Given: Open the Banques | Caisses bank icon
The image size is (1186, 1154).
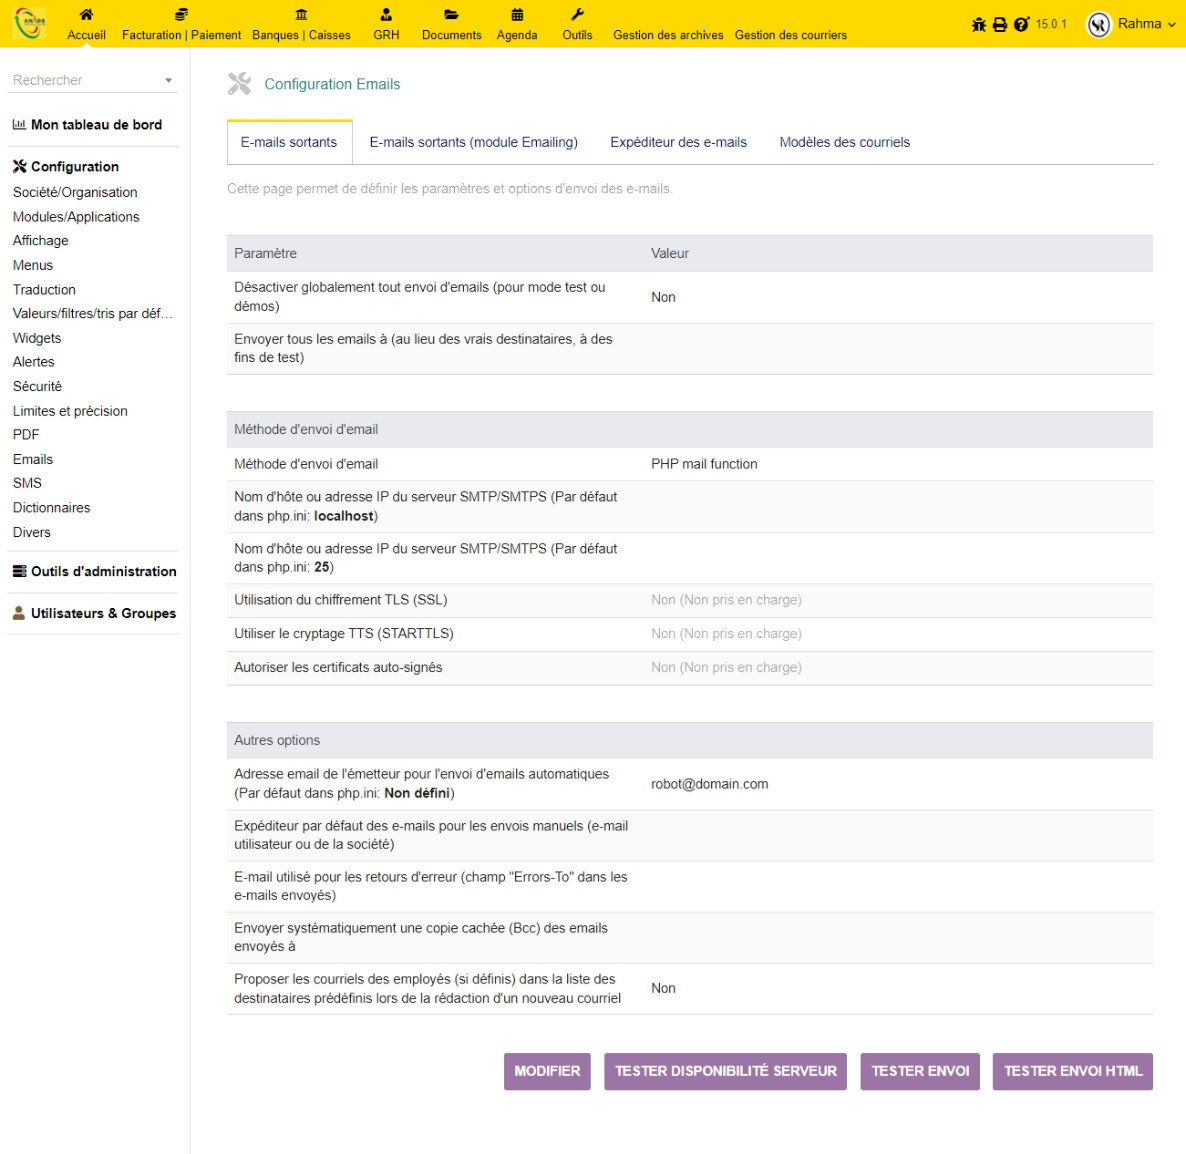Looking at the screenshot, I should click(301, 15).
